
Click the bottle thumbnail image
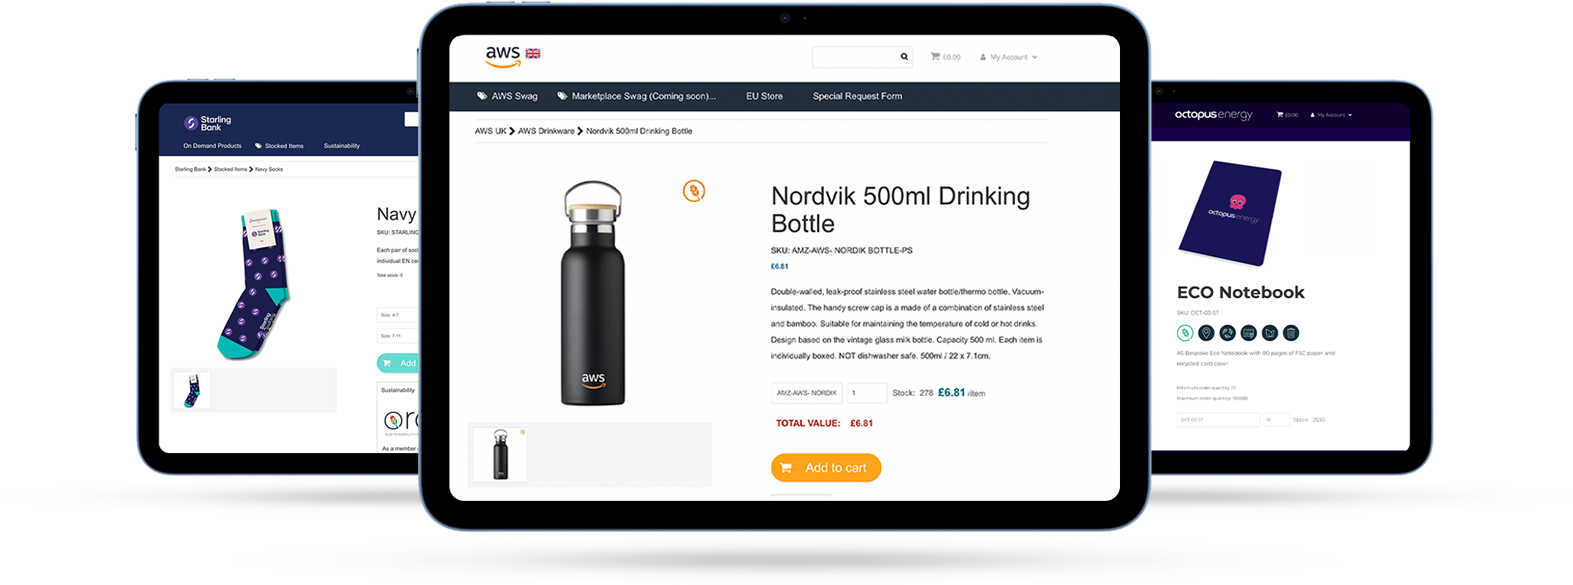(x=499, y=455)
